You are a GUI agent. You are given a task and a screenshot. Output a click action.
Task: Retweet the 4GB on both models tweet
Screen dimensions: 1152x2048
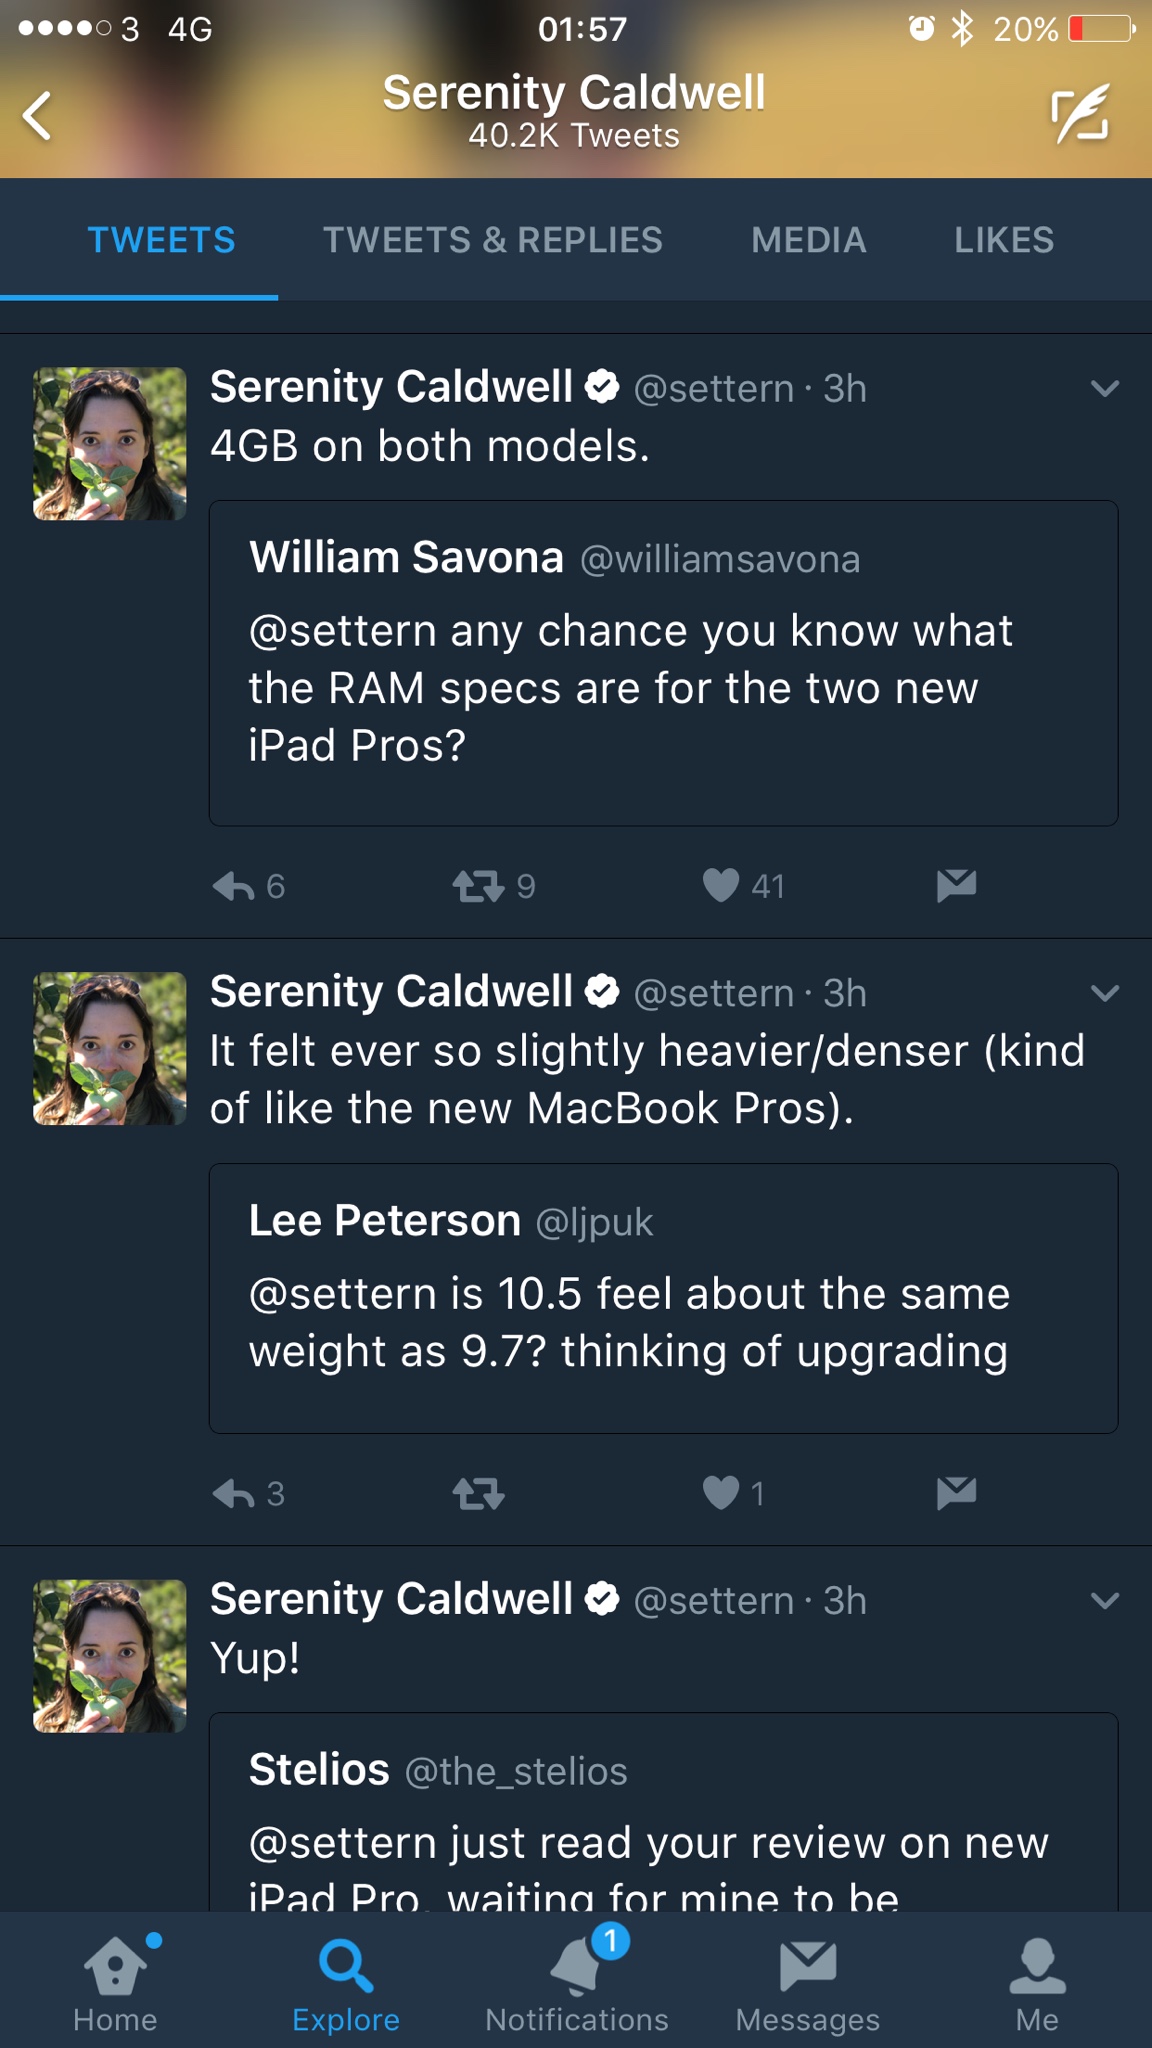[478, 886]
